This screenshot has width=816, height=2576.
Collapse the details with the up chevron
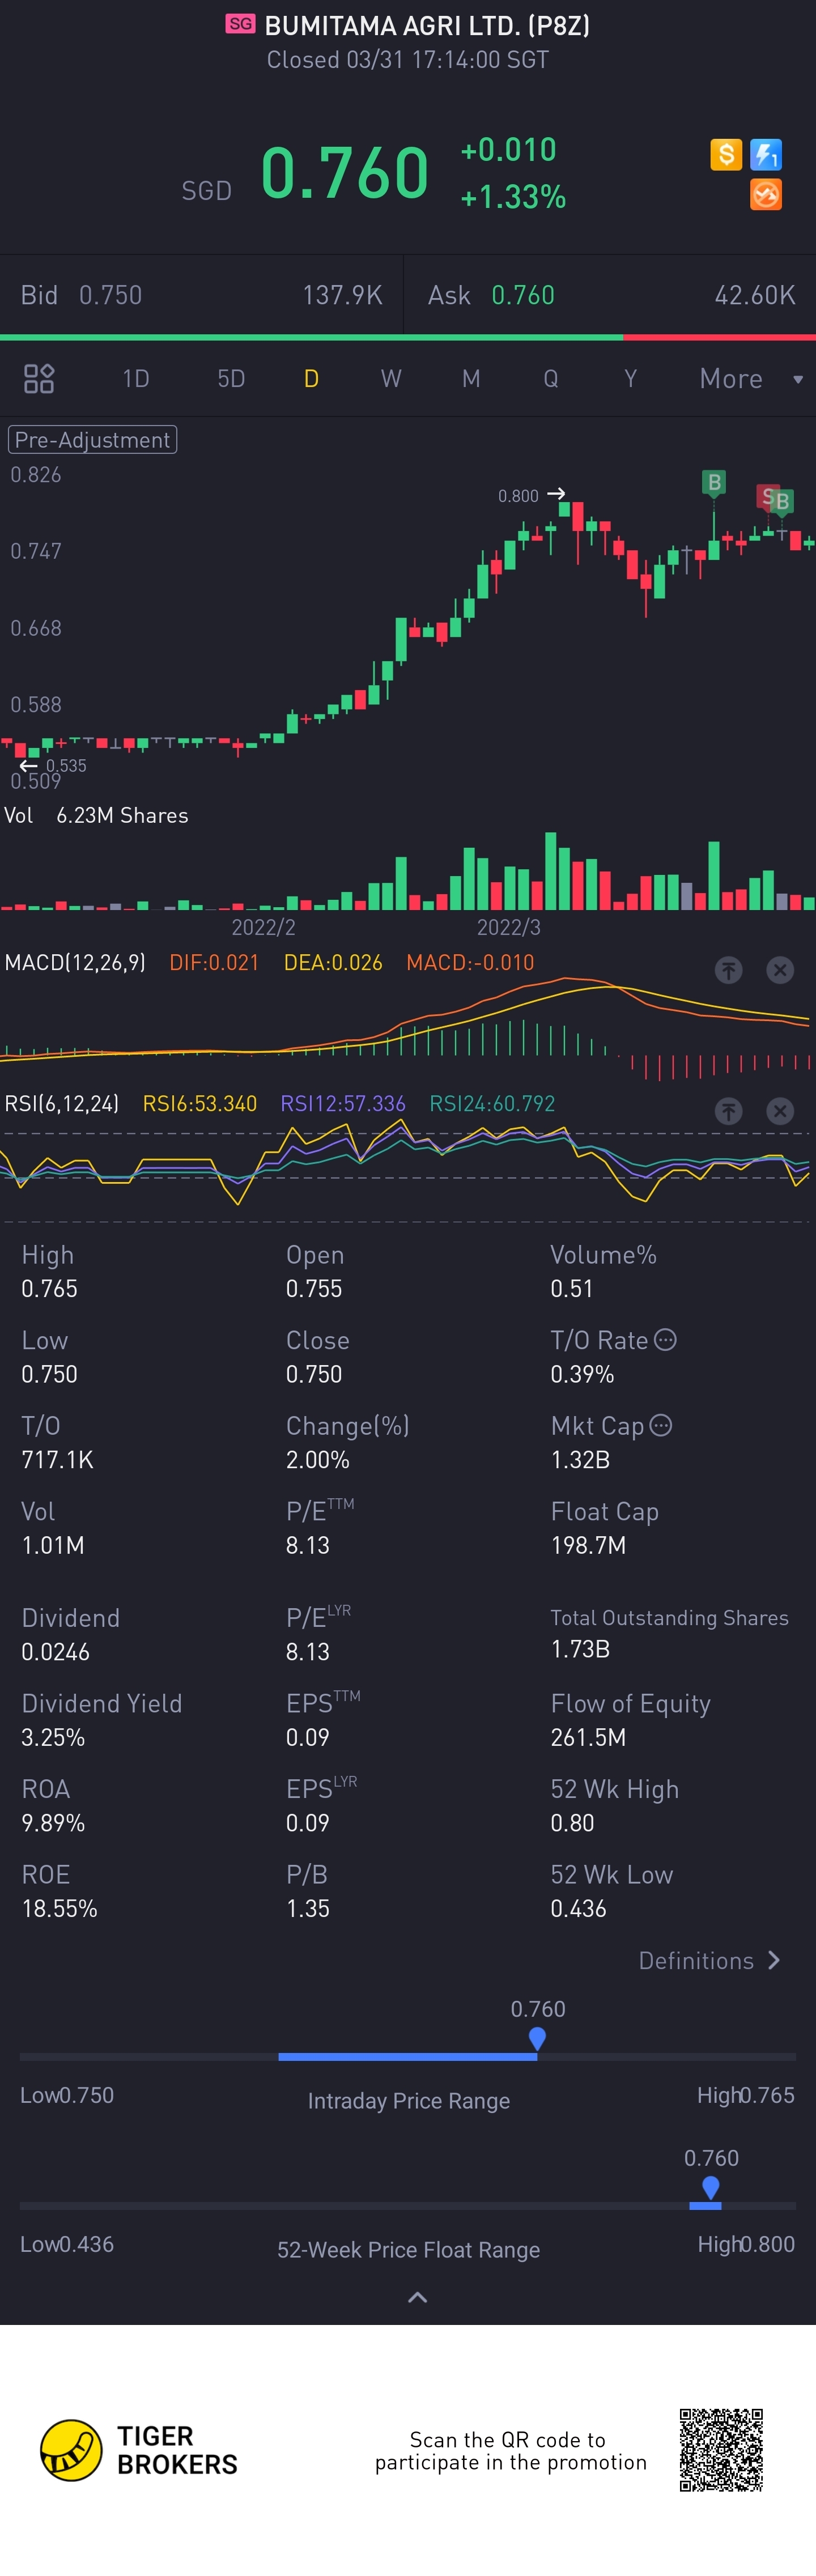click(x=418, y=2297)
